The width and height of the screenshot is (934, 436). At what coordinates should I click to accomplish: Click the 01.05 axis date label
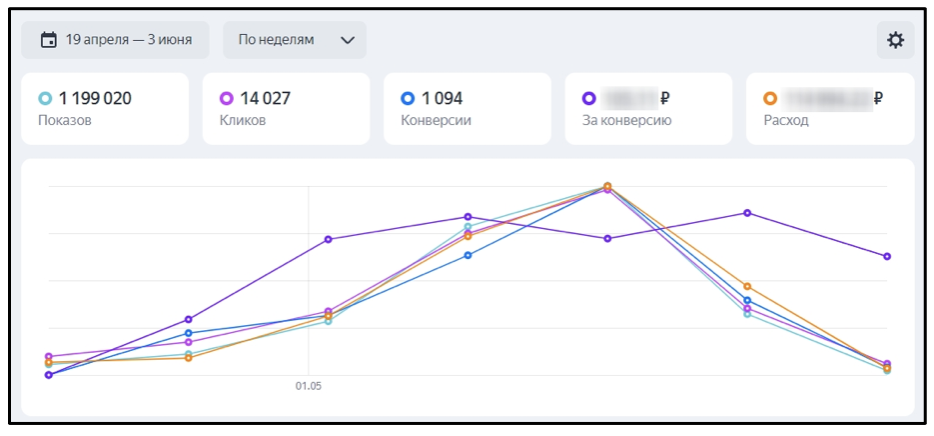309,387
